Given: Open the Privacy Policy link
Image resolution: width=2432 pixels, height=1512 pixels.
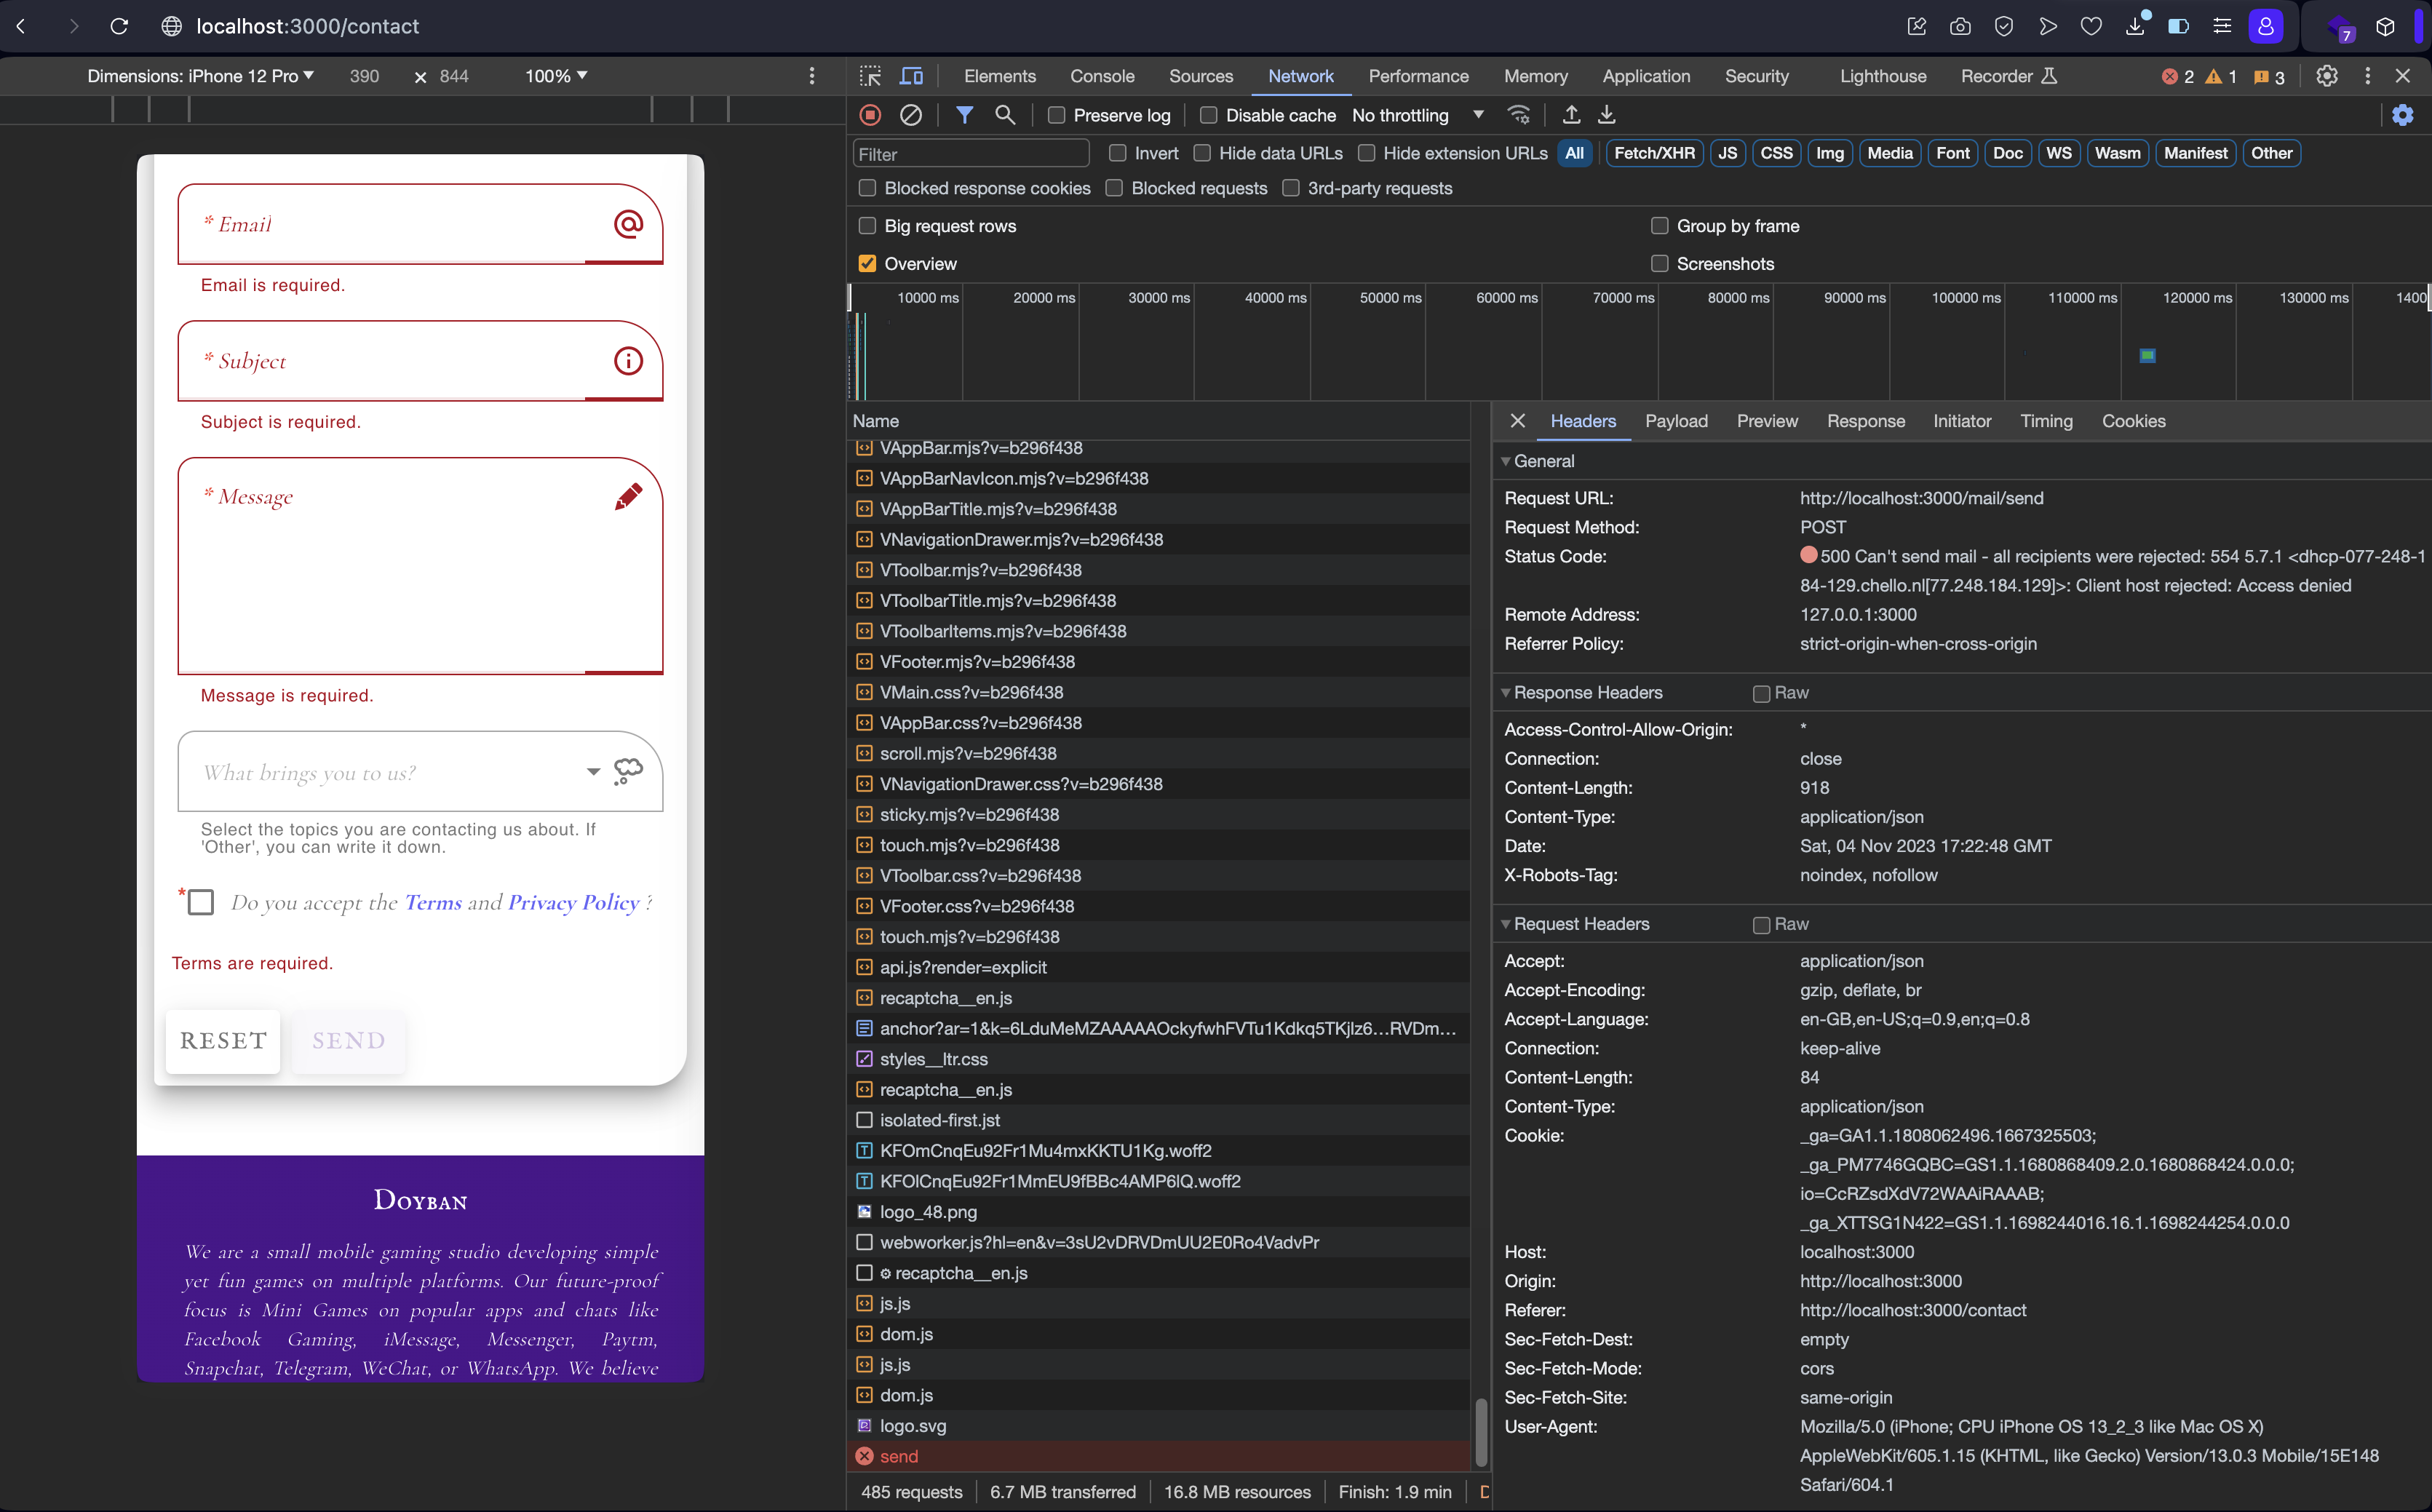Looking at the screenshot, I should click(572, 901).
